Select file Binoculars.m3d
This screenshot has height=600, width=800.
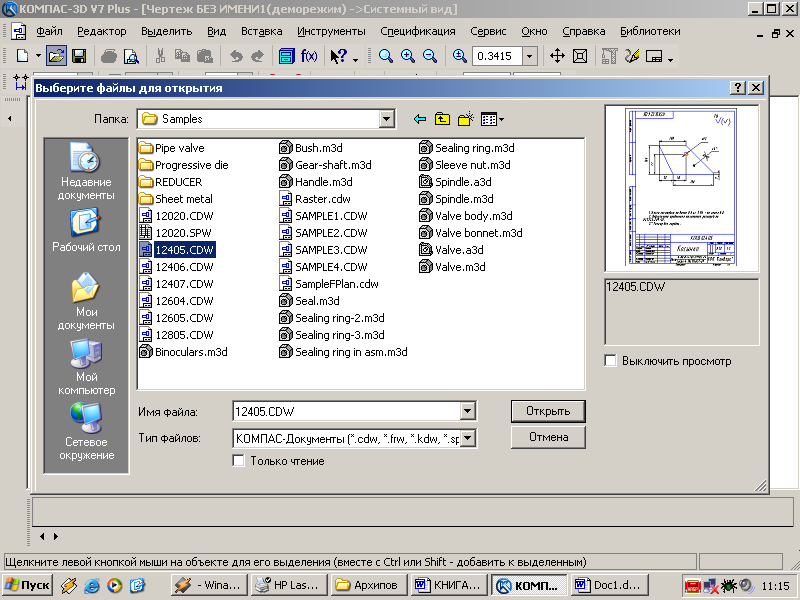tap(183, 352)
